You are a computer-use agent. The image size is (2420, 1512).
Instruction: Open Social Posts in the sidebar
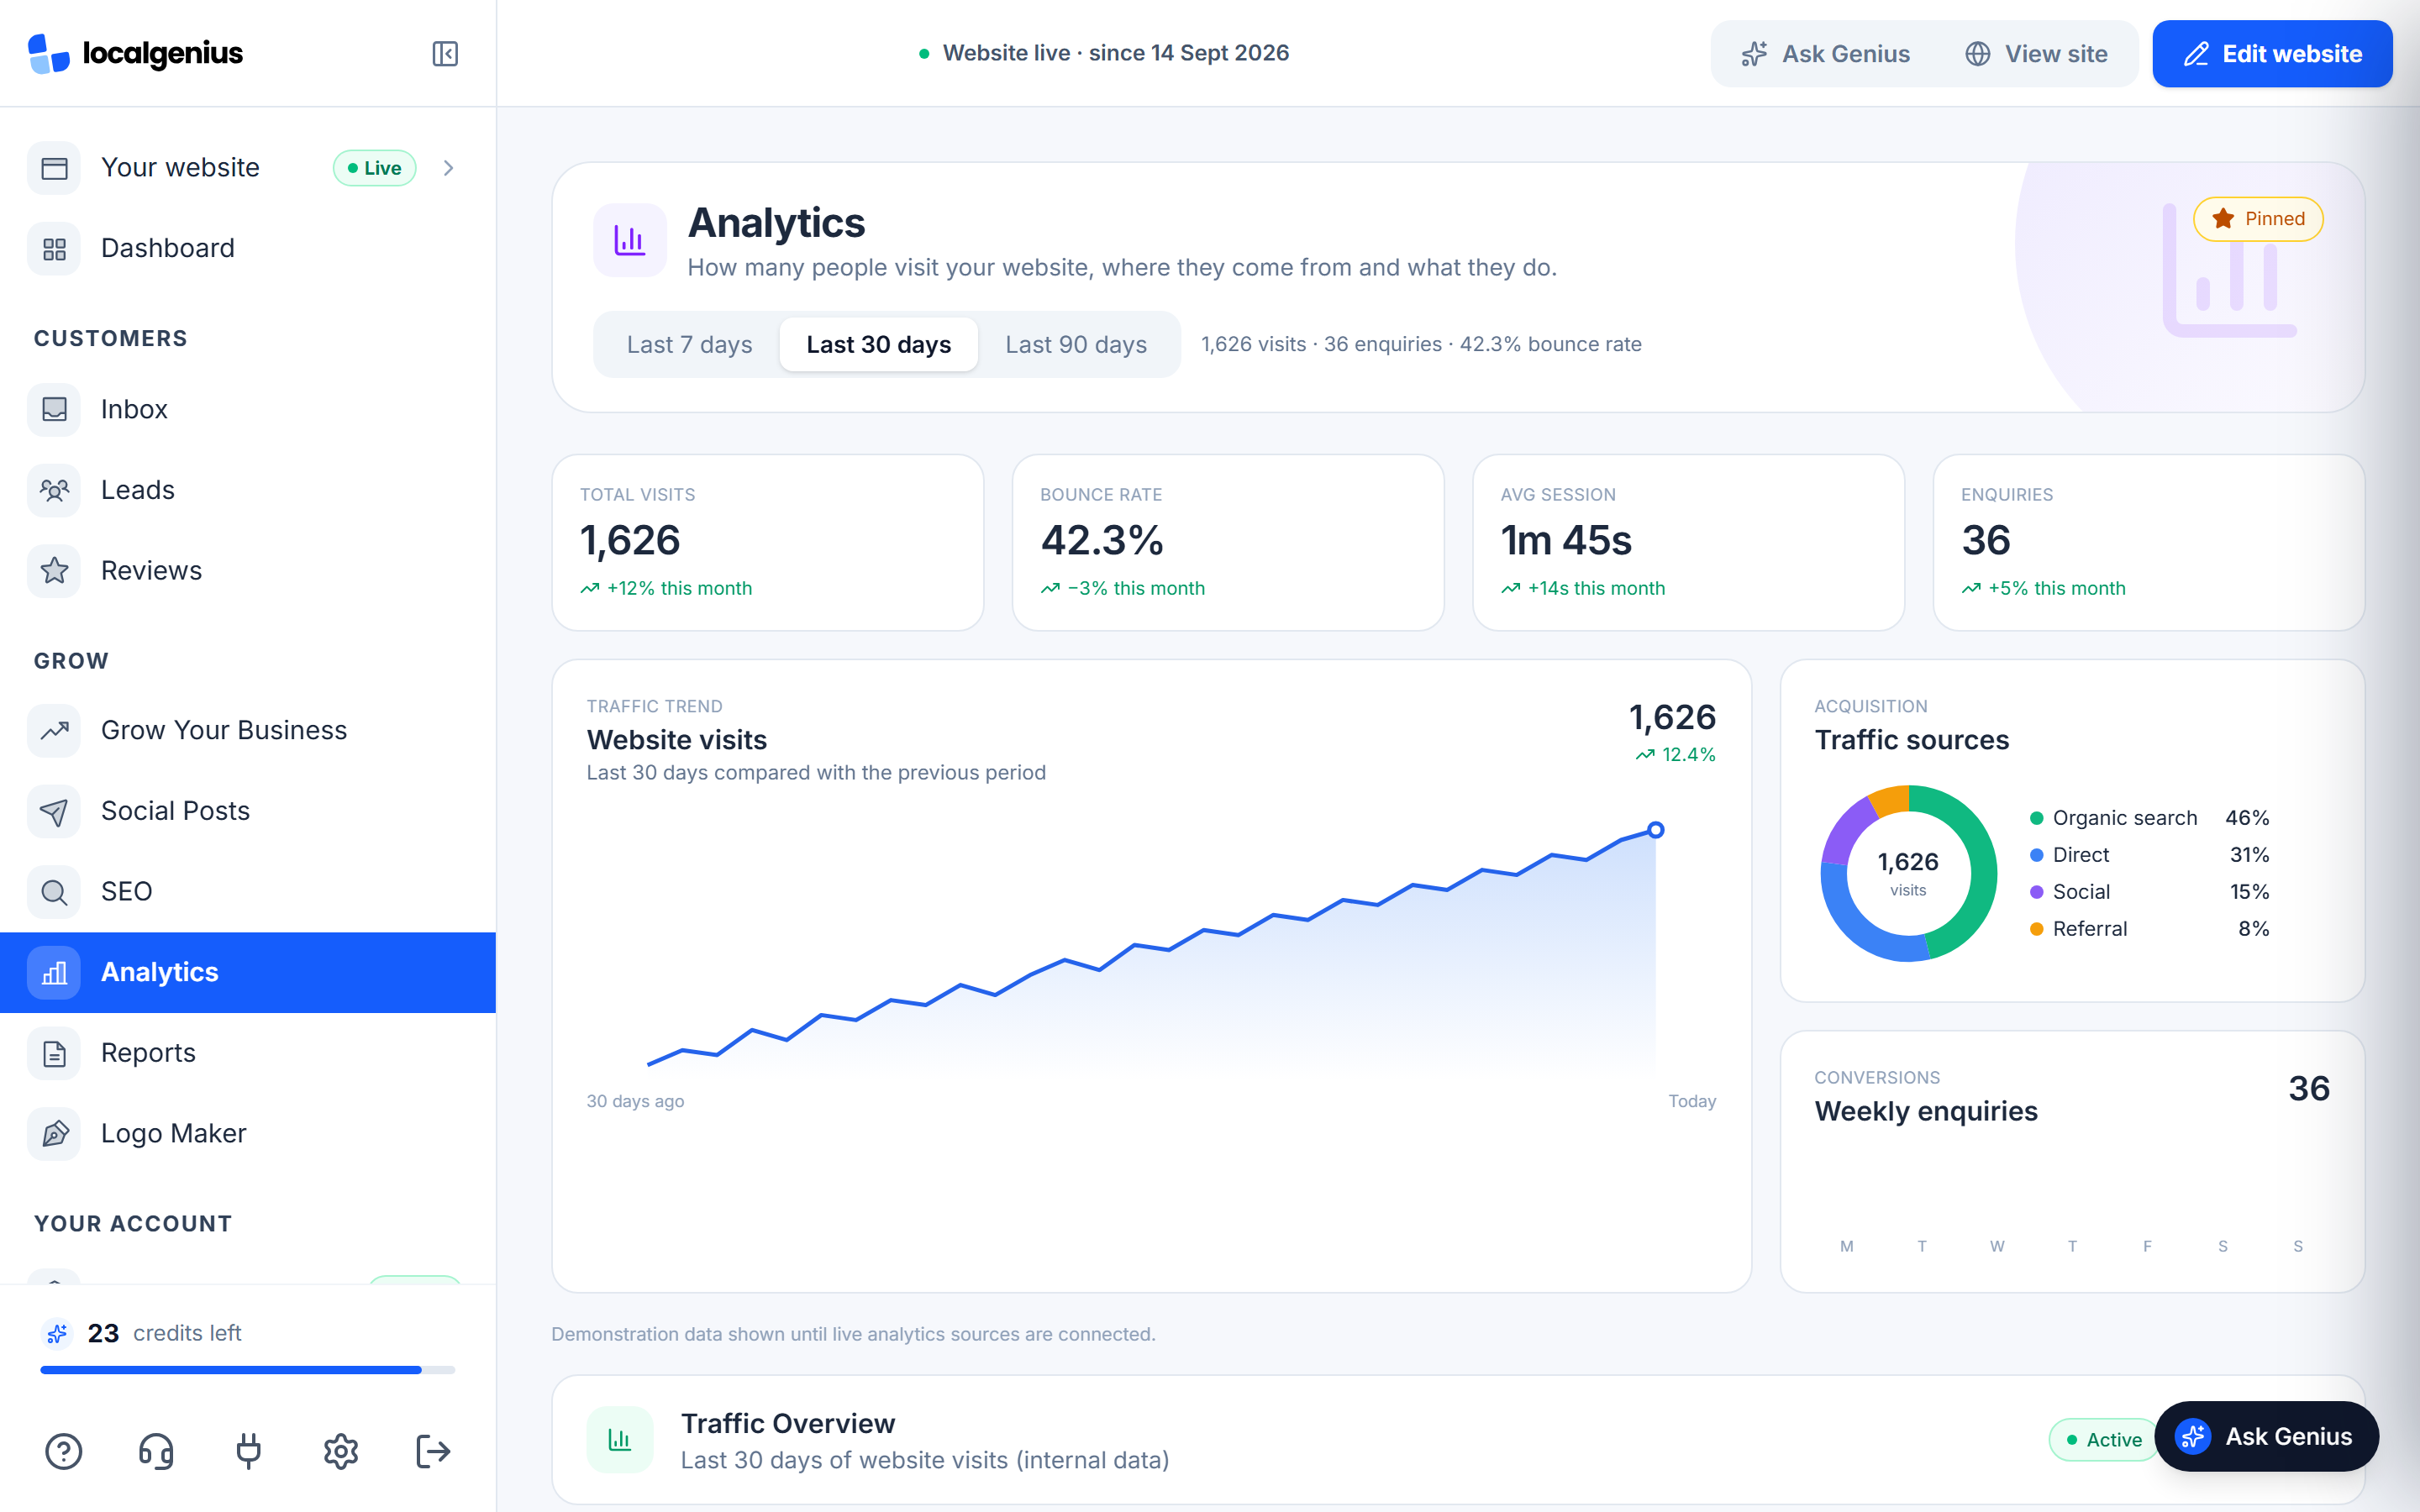pos(248,811)
